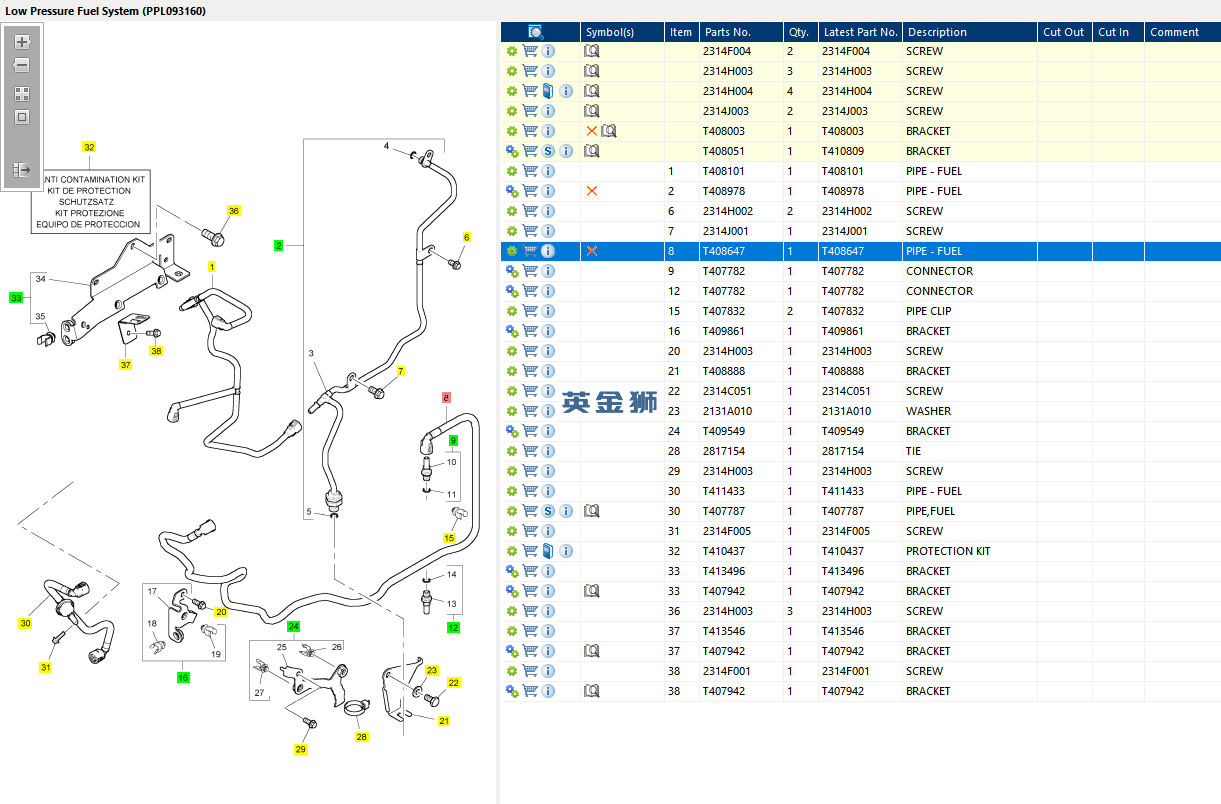Sort by the Qty. column header

pos(798,32)
